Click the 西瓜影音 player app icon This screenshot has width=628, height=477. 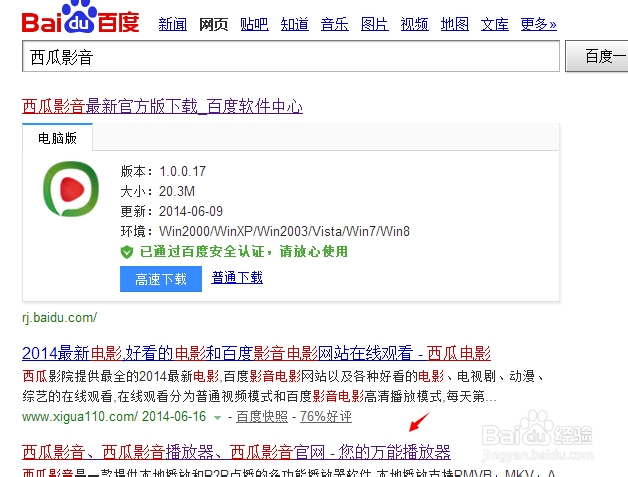[x=71, y=189]
